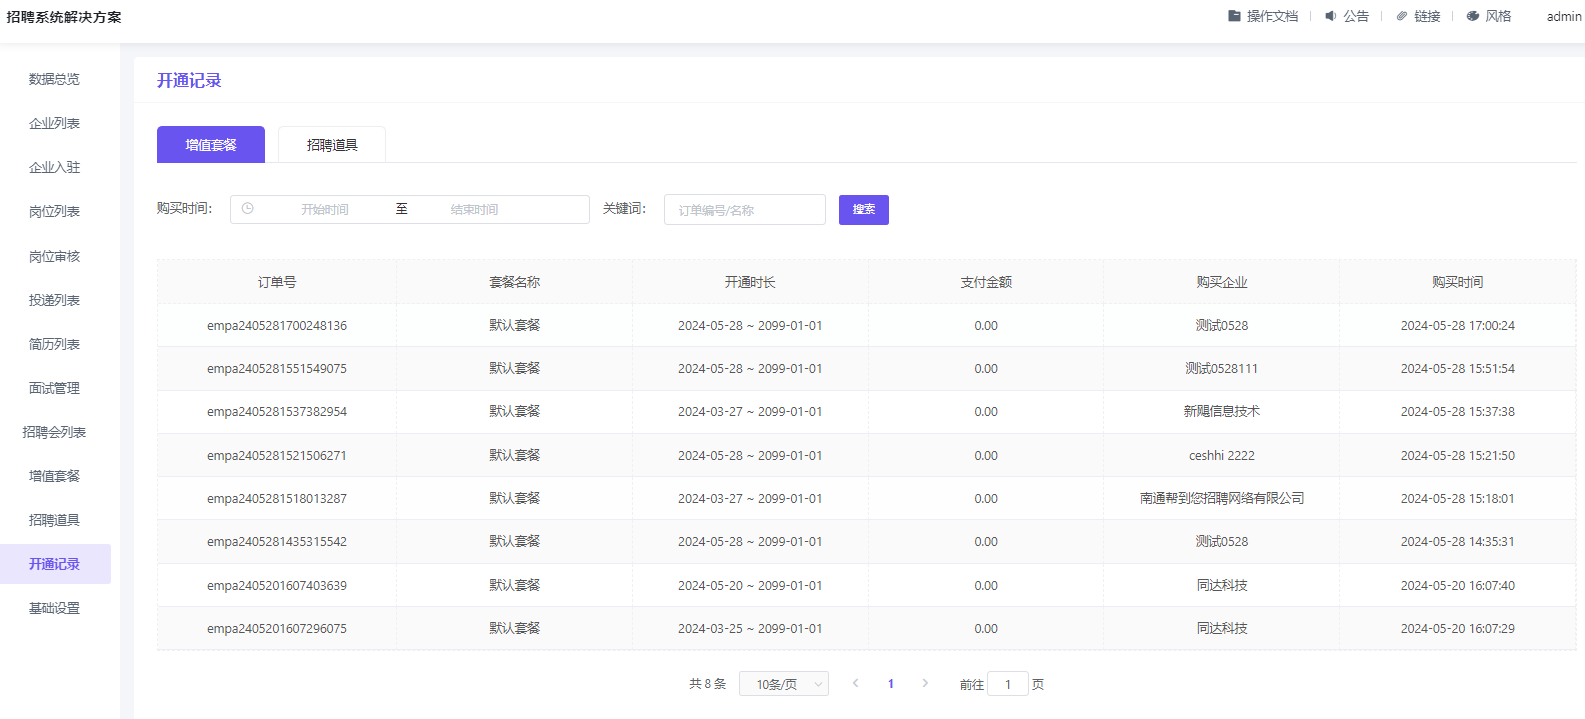Click the 风格 theme palette icon
This screenshot has width=1585, height=719.
point(1473,16)
